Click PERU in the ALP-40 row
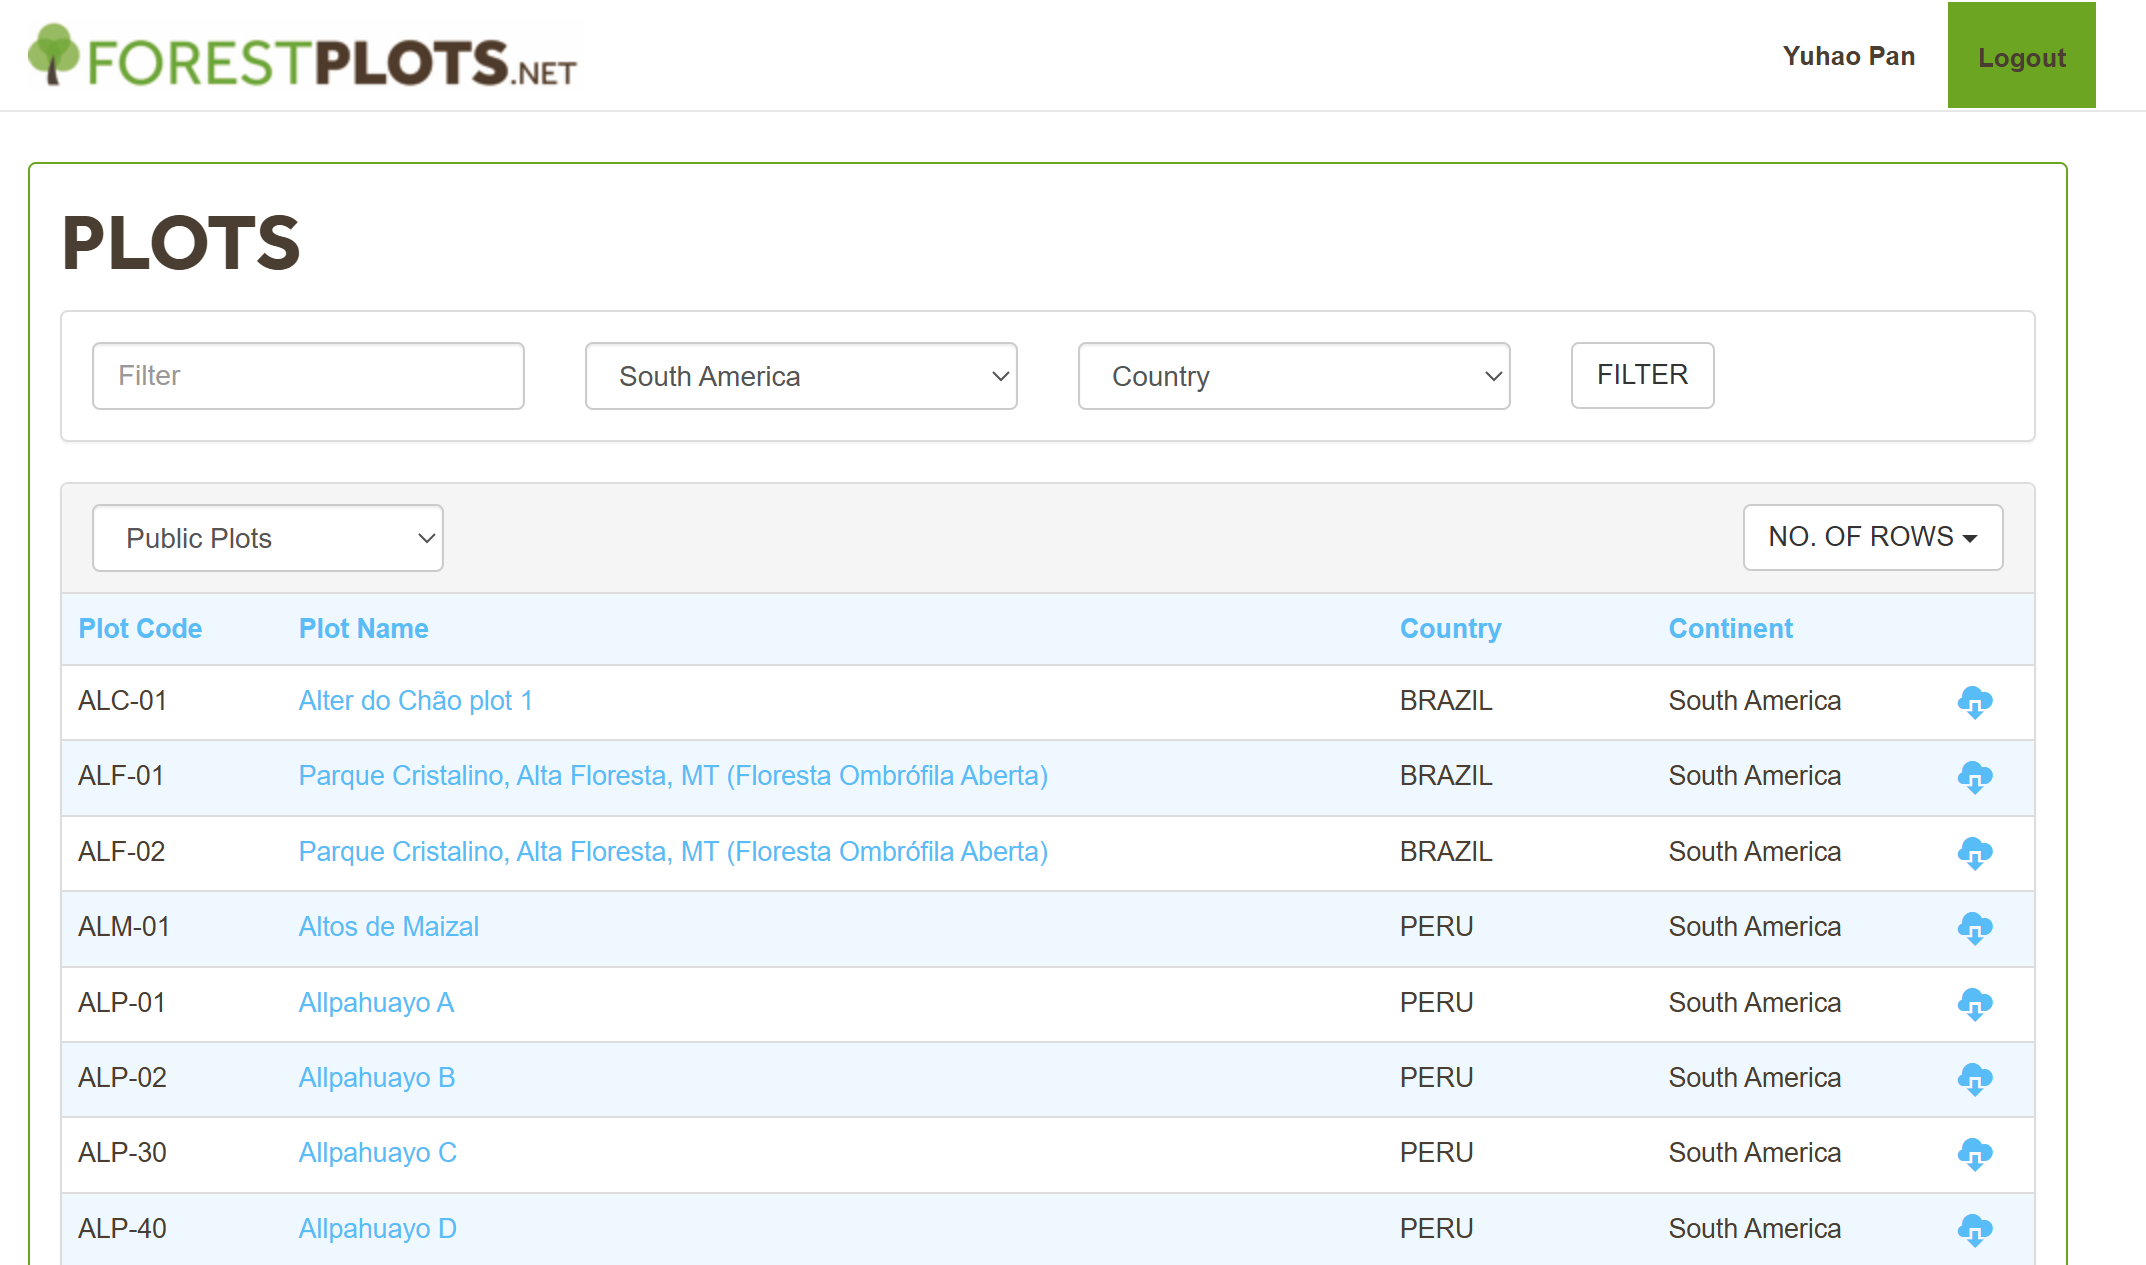2146x1265 pixels. pos(1436,1228)
